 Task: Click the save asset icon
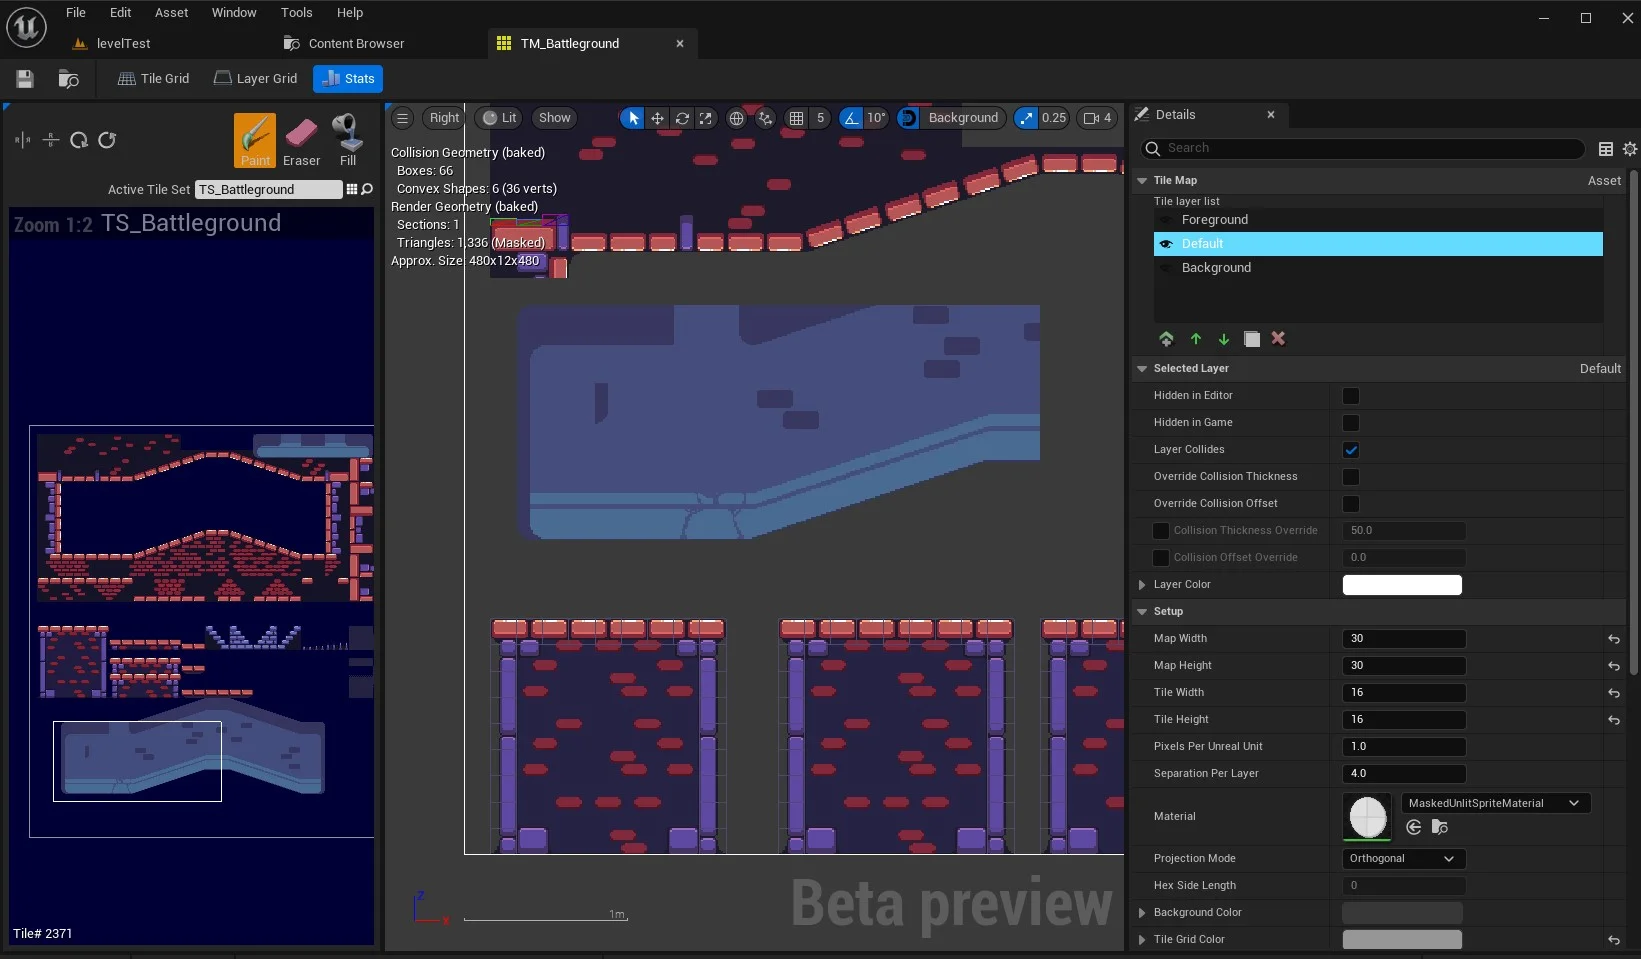pyautogui.click(x=25, y=79)
